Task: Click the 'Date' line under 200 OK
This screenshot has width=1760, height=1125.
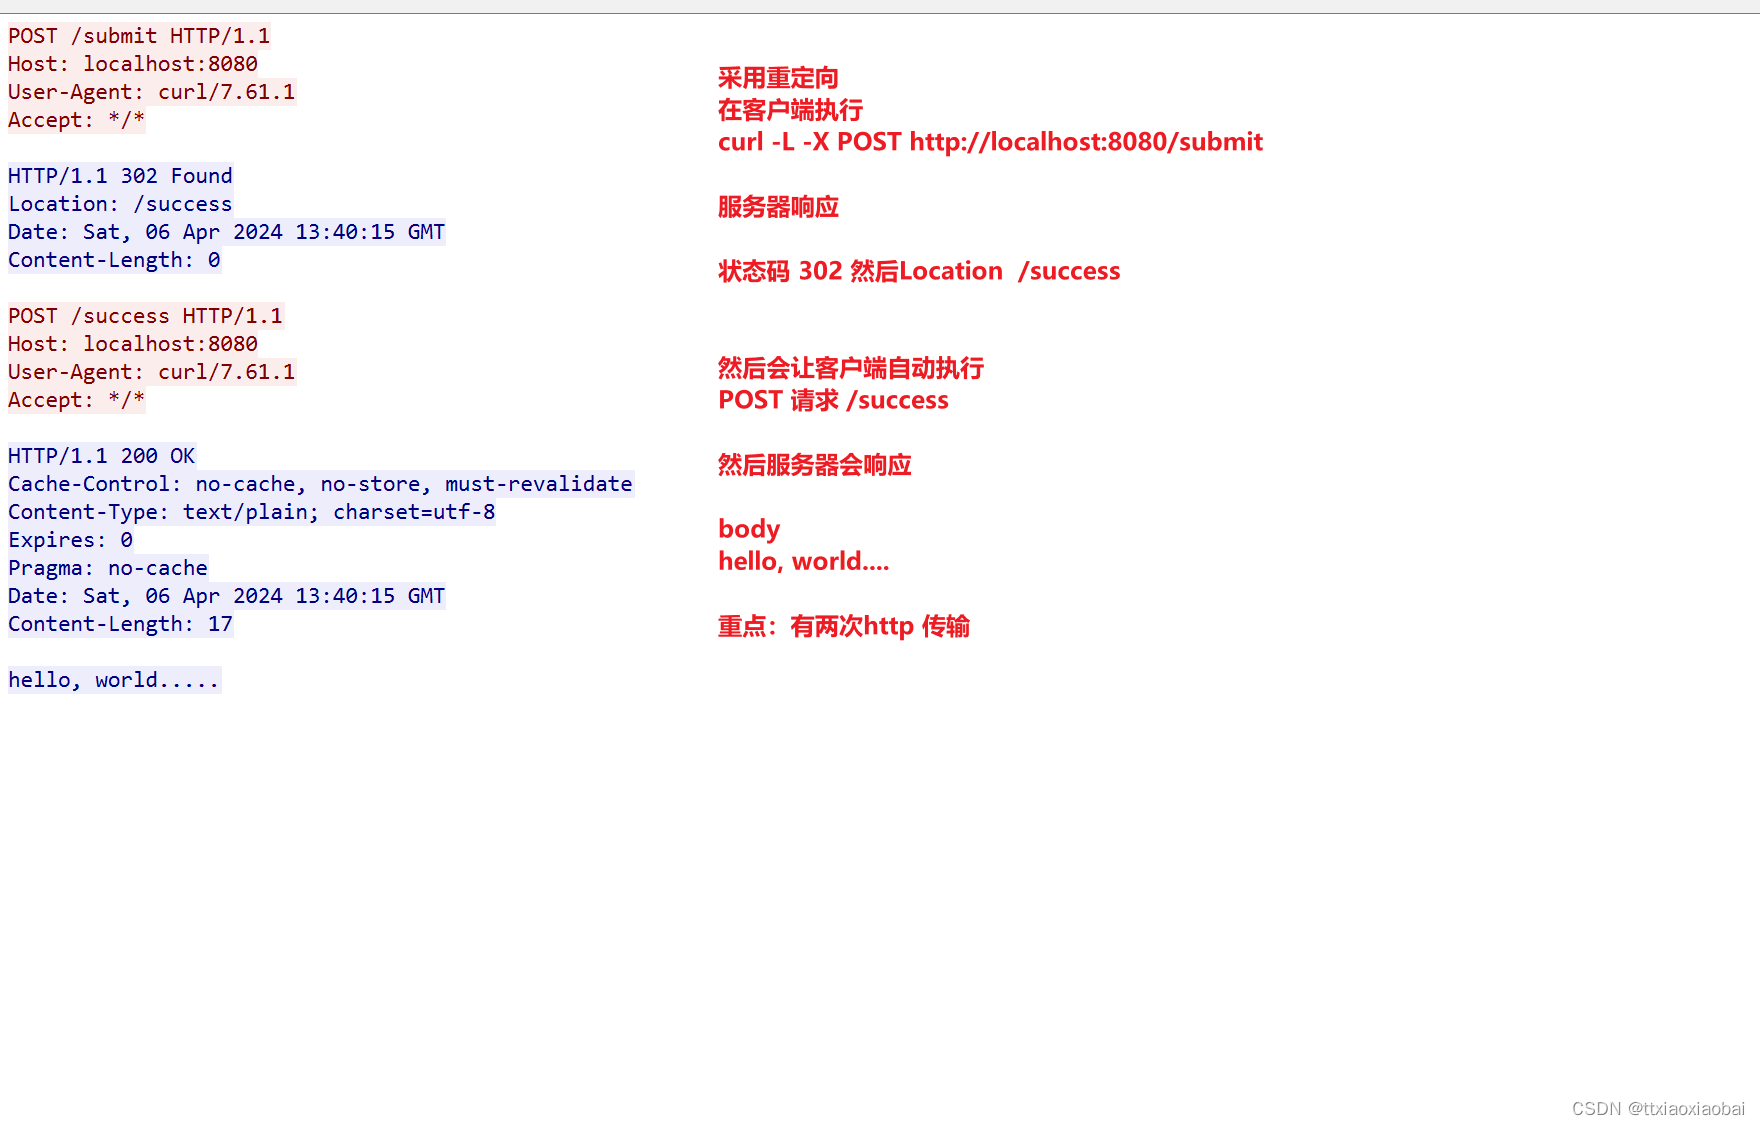Action: tap(227, 596)
